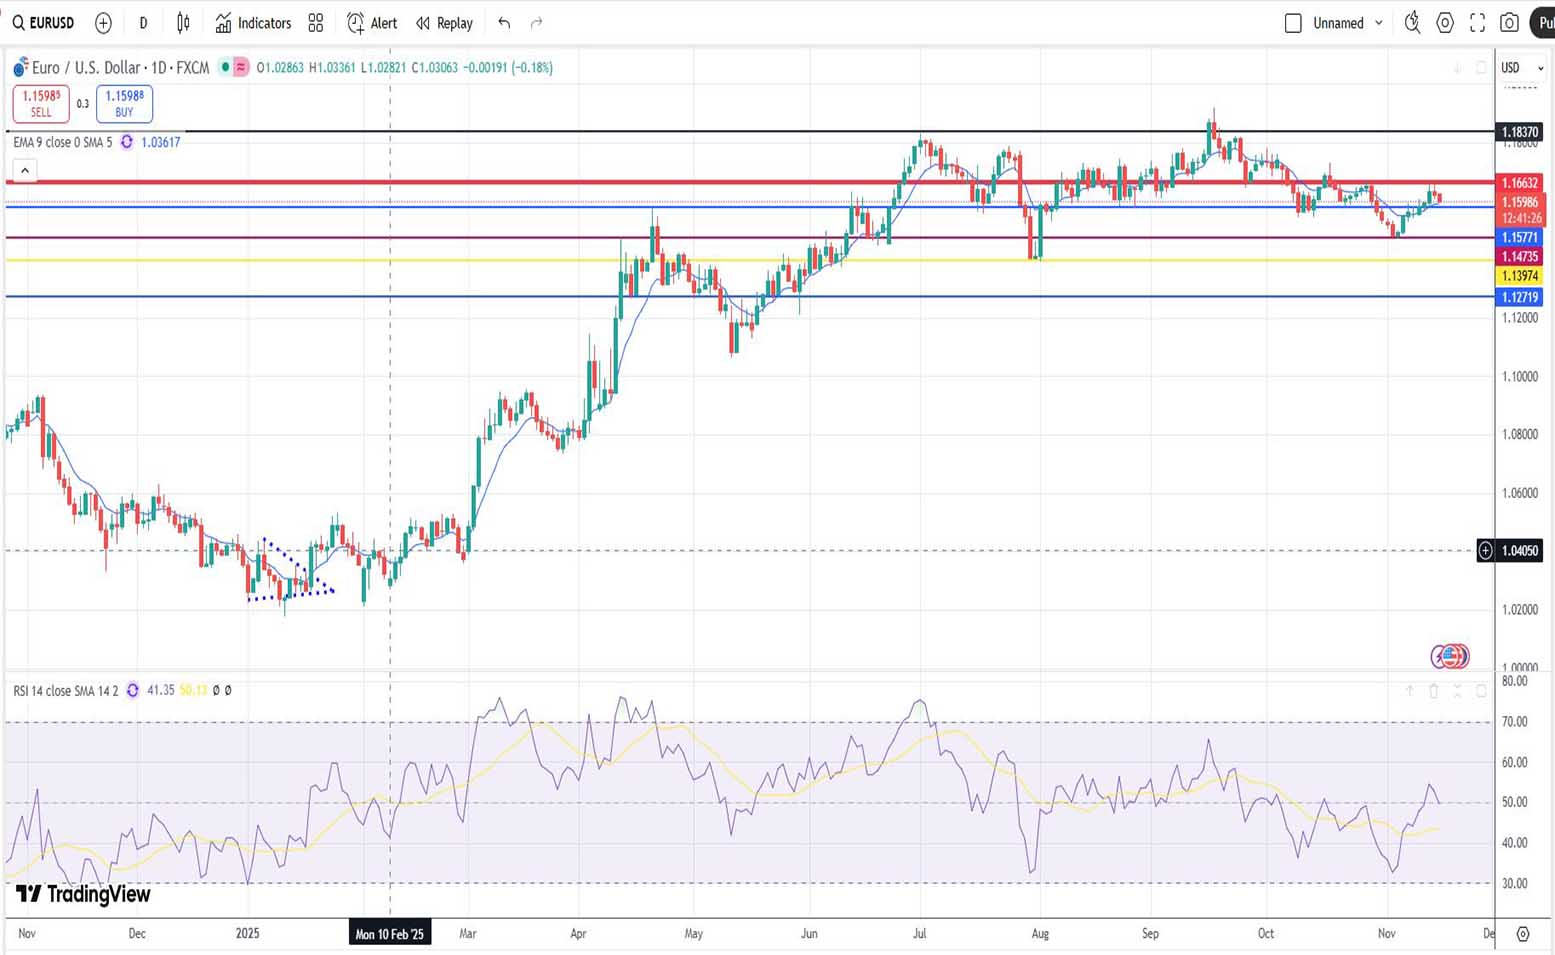Open chart settings hexagon icon
Viewport: 1555px width, 955px height.
pyautogui.click(x=1445, y=23)
